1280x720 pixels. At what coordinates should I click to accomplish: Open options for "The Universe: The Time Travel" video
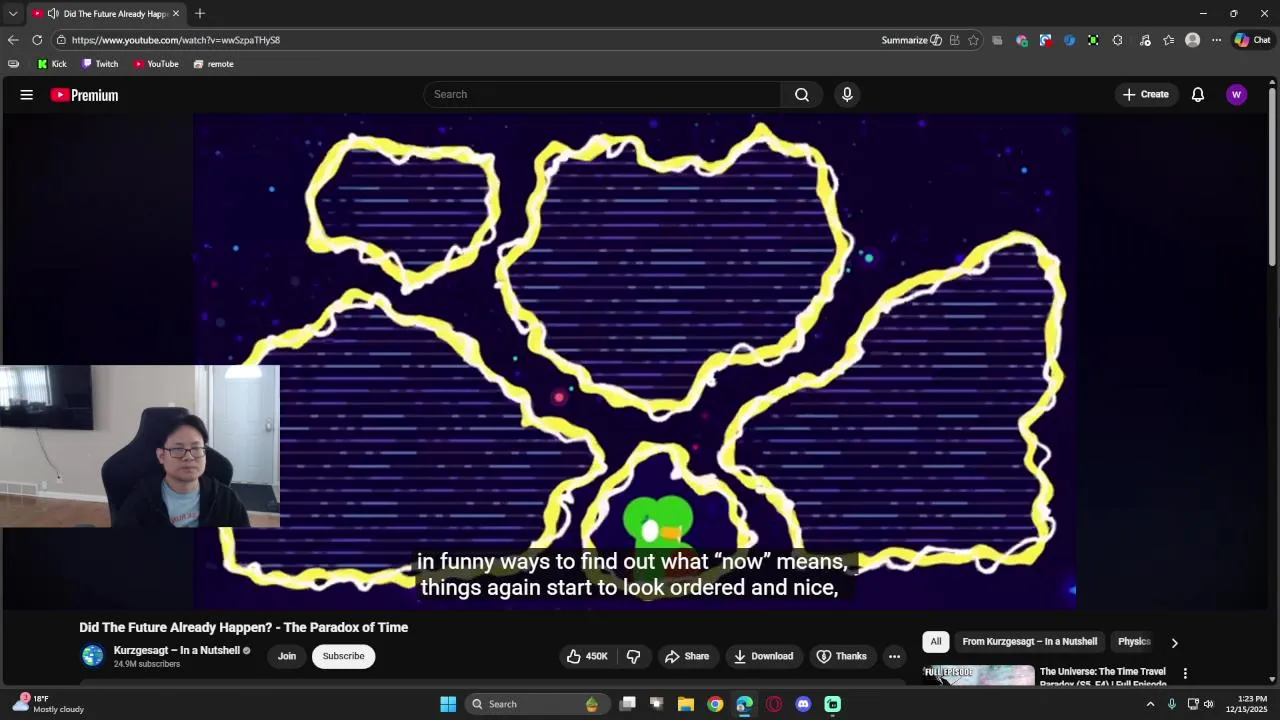click(1185, 674)
